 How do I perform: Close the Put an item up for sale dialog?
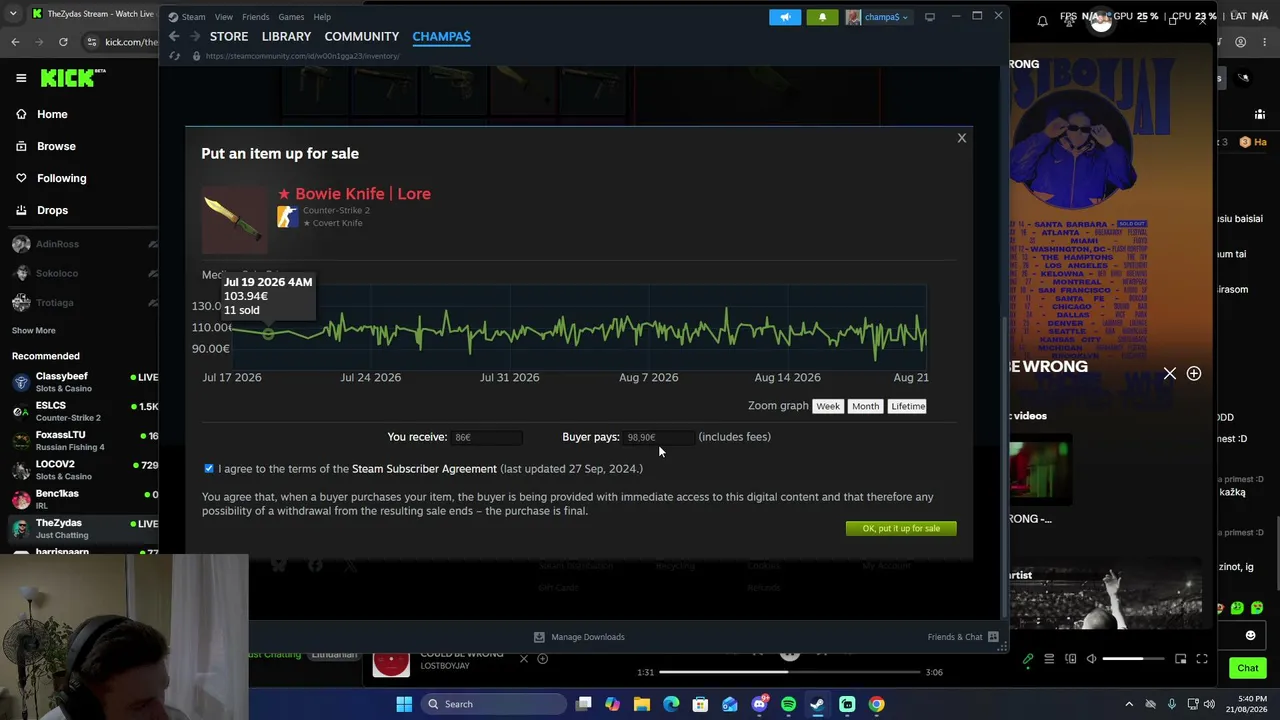point(962,138)
